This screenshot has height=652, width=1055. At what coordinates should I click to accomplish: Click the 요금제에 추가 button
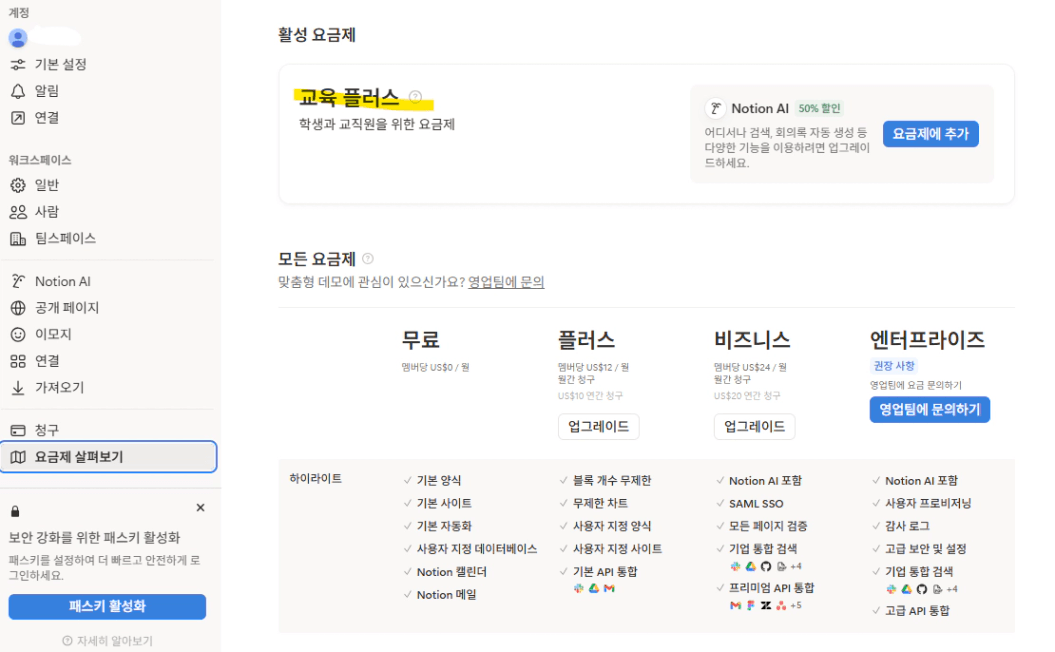(x=931, y=134)
